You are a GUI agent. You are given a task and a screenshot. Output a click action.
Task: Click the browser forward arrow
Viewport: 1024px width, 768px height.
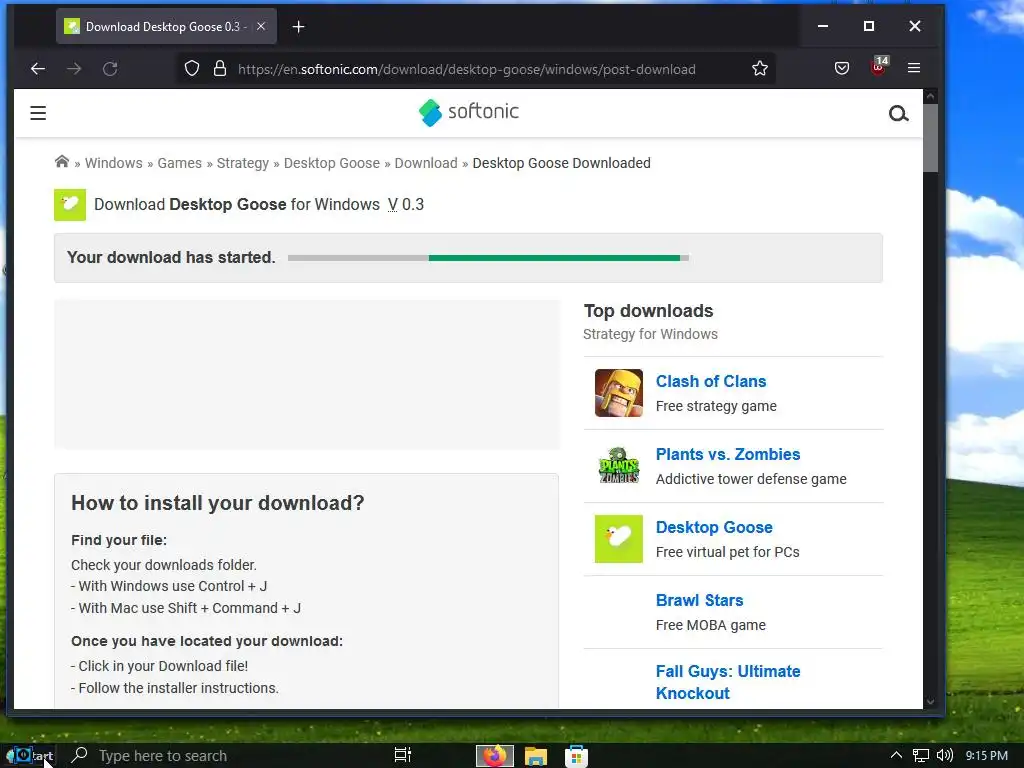pos(74,69)
